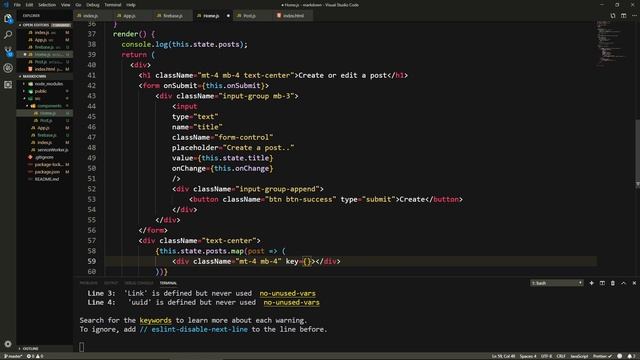Open .gitignore in the file tree
This screenshot has width=640, height=360.
pyautogui.click(x=44, y=157)
